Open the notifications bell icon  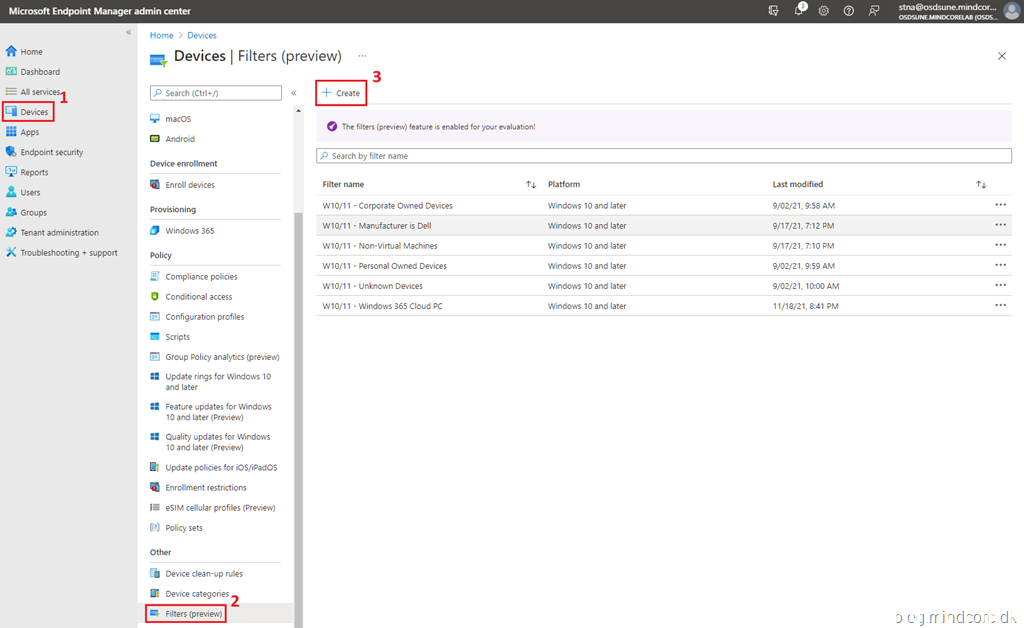[798, 11]
